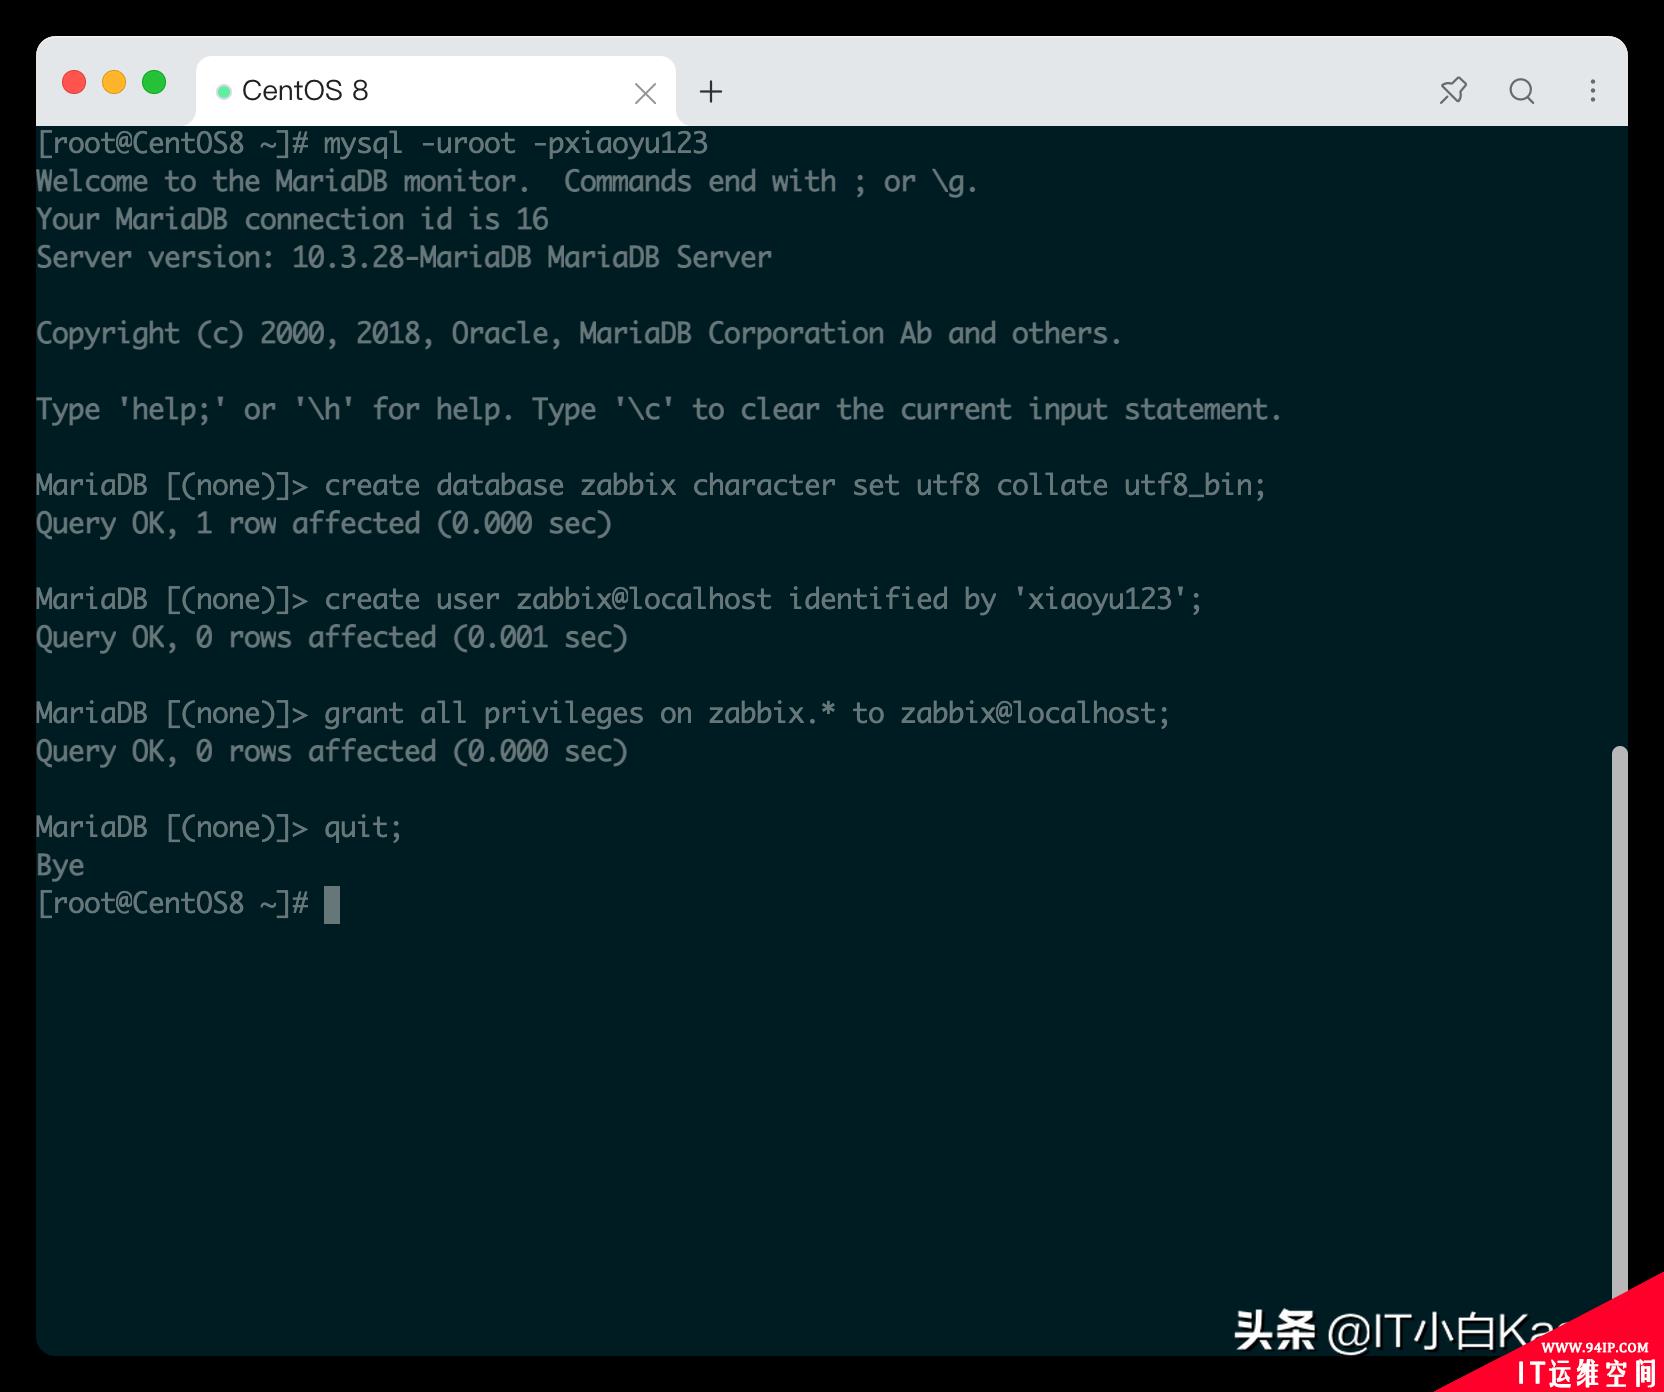Pin the terminal window

click(1453, 91)
